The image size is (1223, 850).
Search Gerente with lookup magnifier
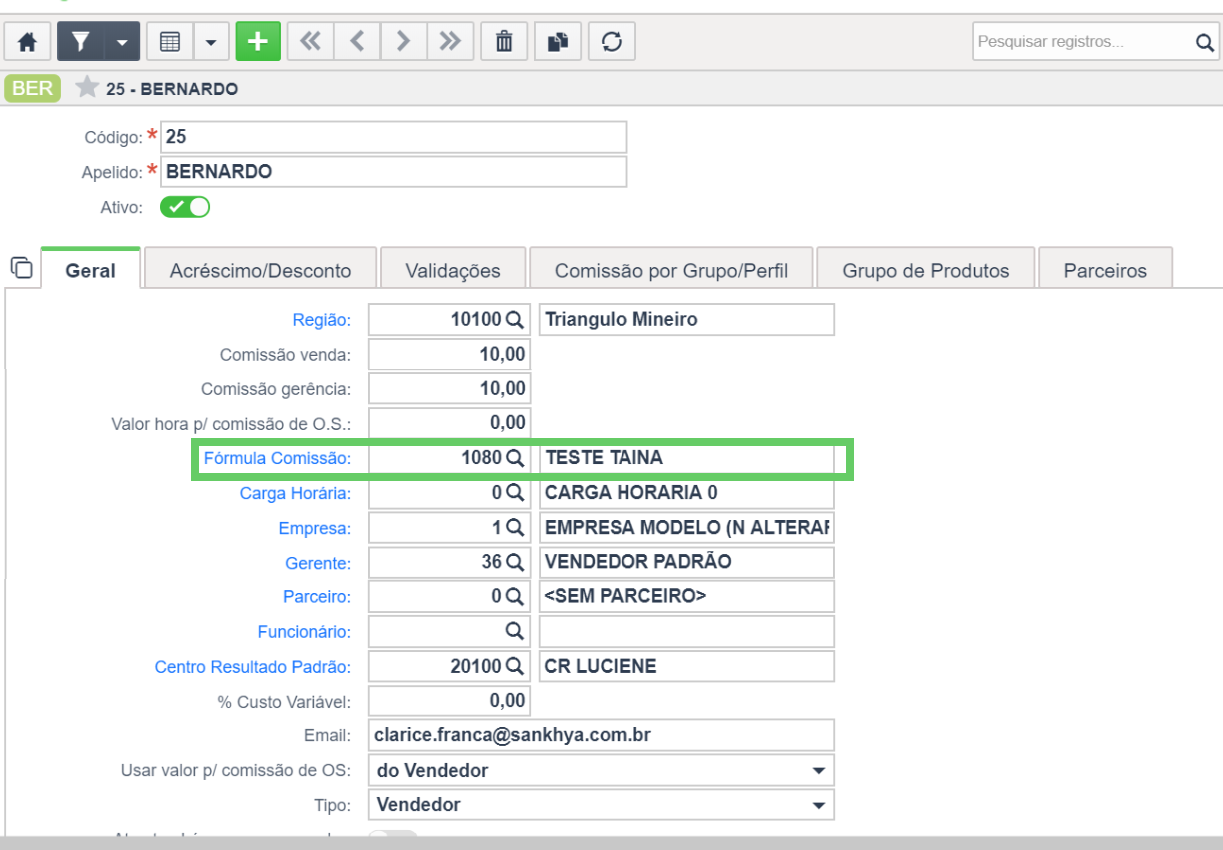pyautogui.click(x=514, y=562)
